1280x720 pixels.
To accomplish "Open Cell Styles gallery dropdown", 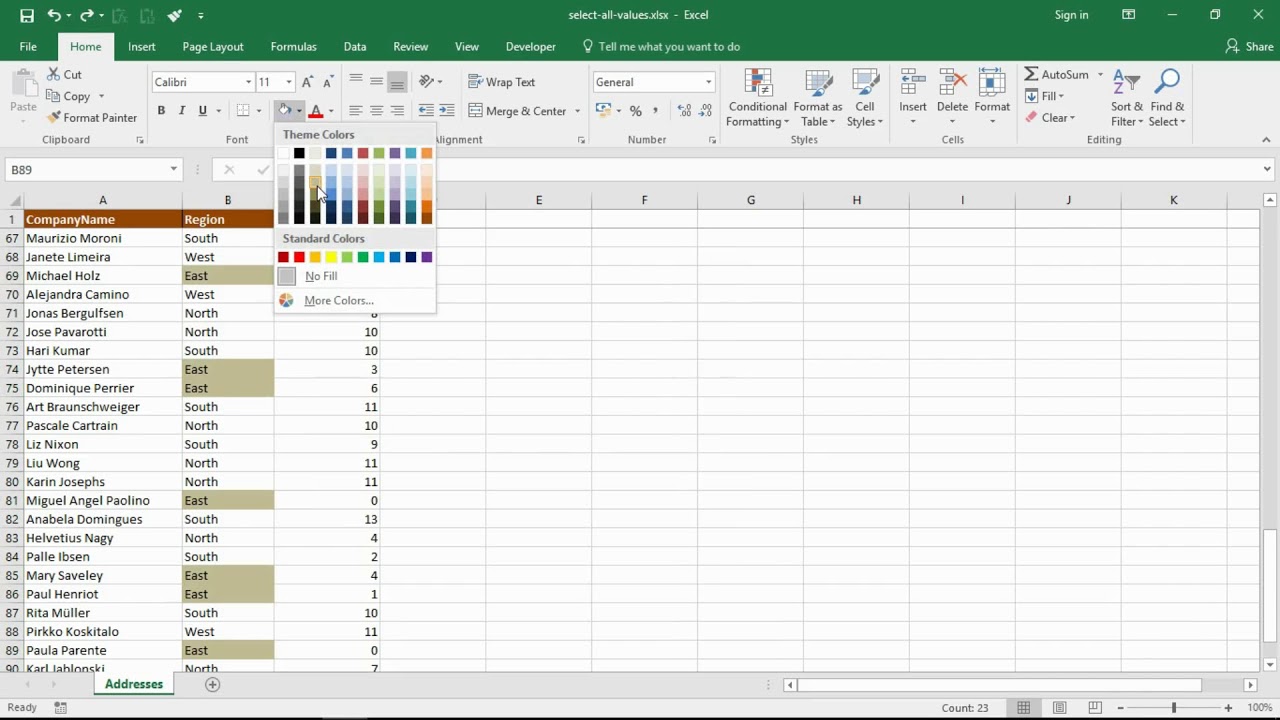I will pos(865,98).
